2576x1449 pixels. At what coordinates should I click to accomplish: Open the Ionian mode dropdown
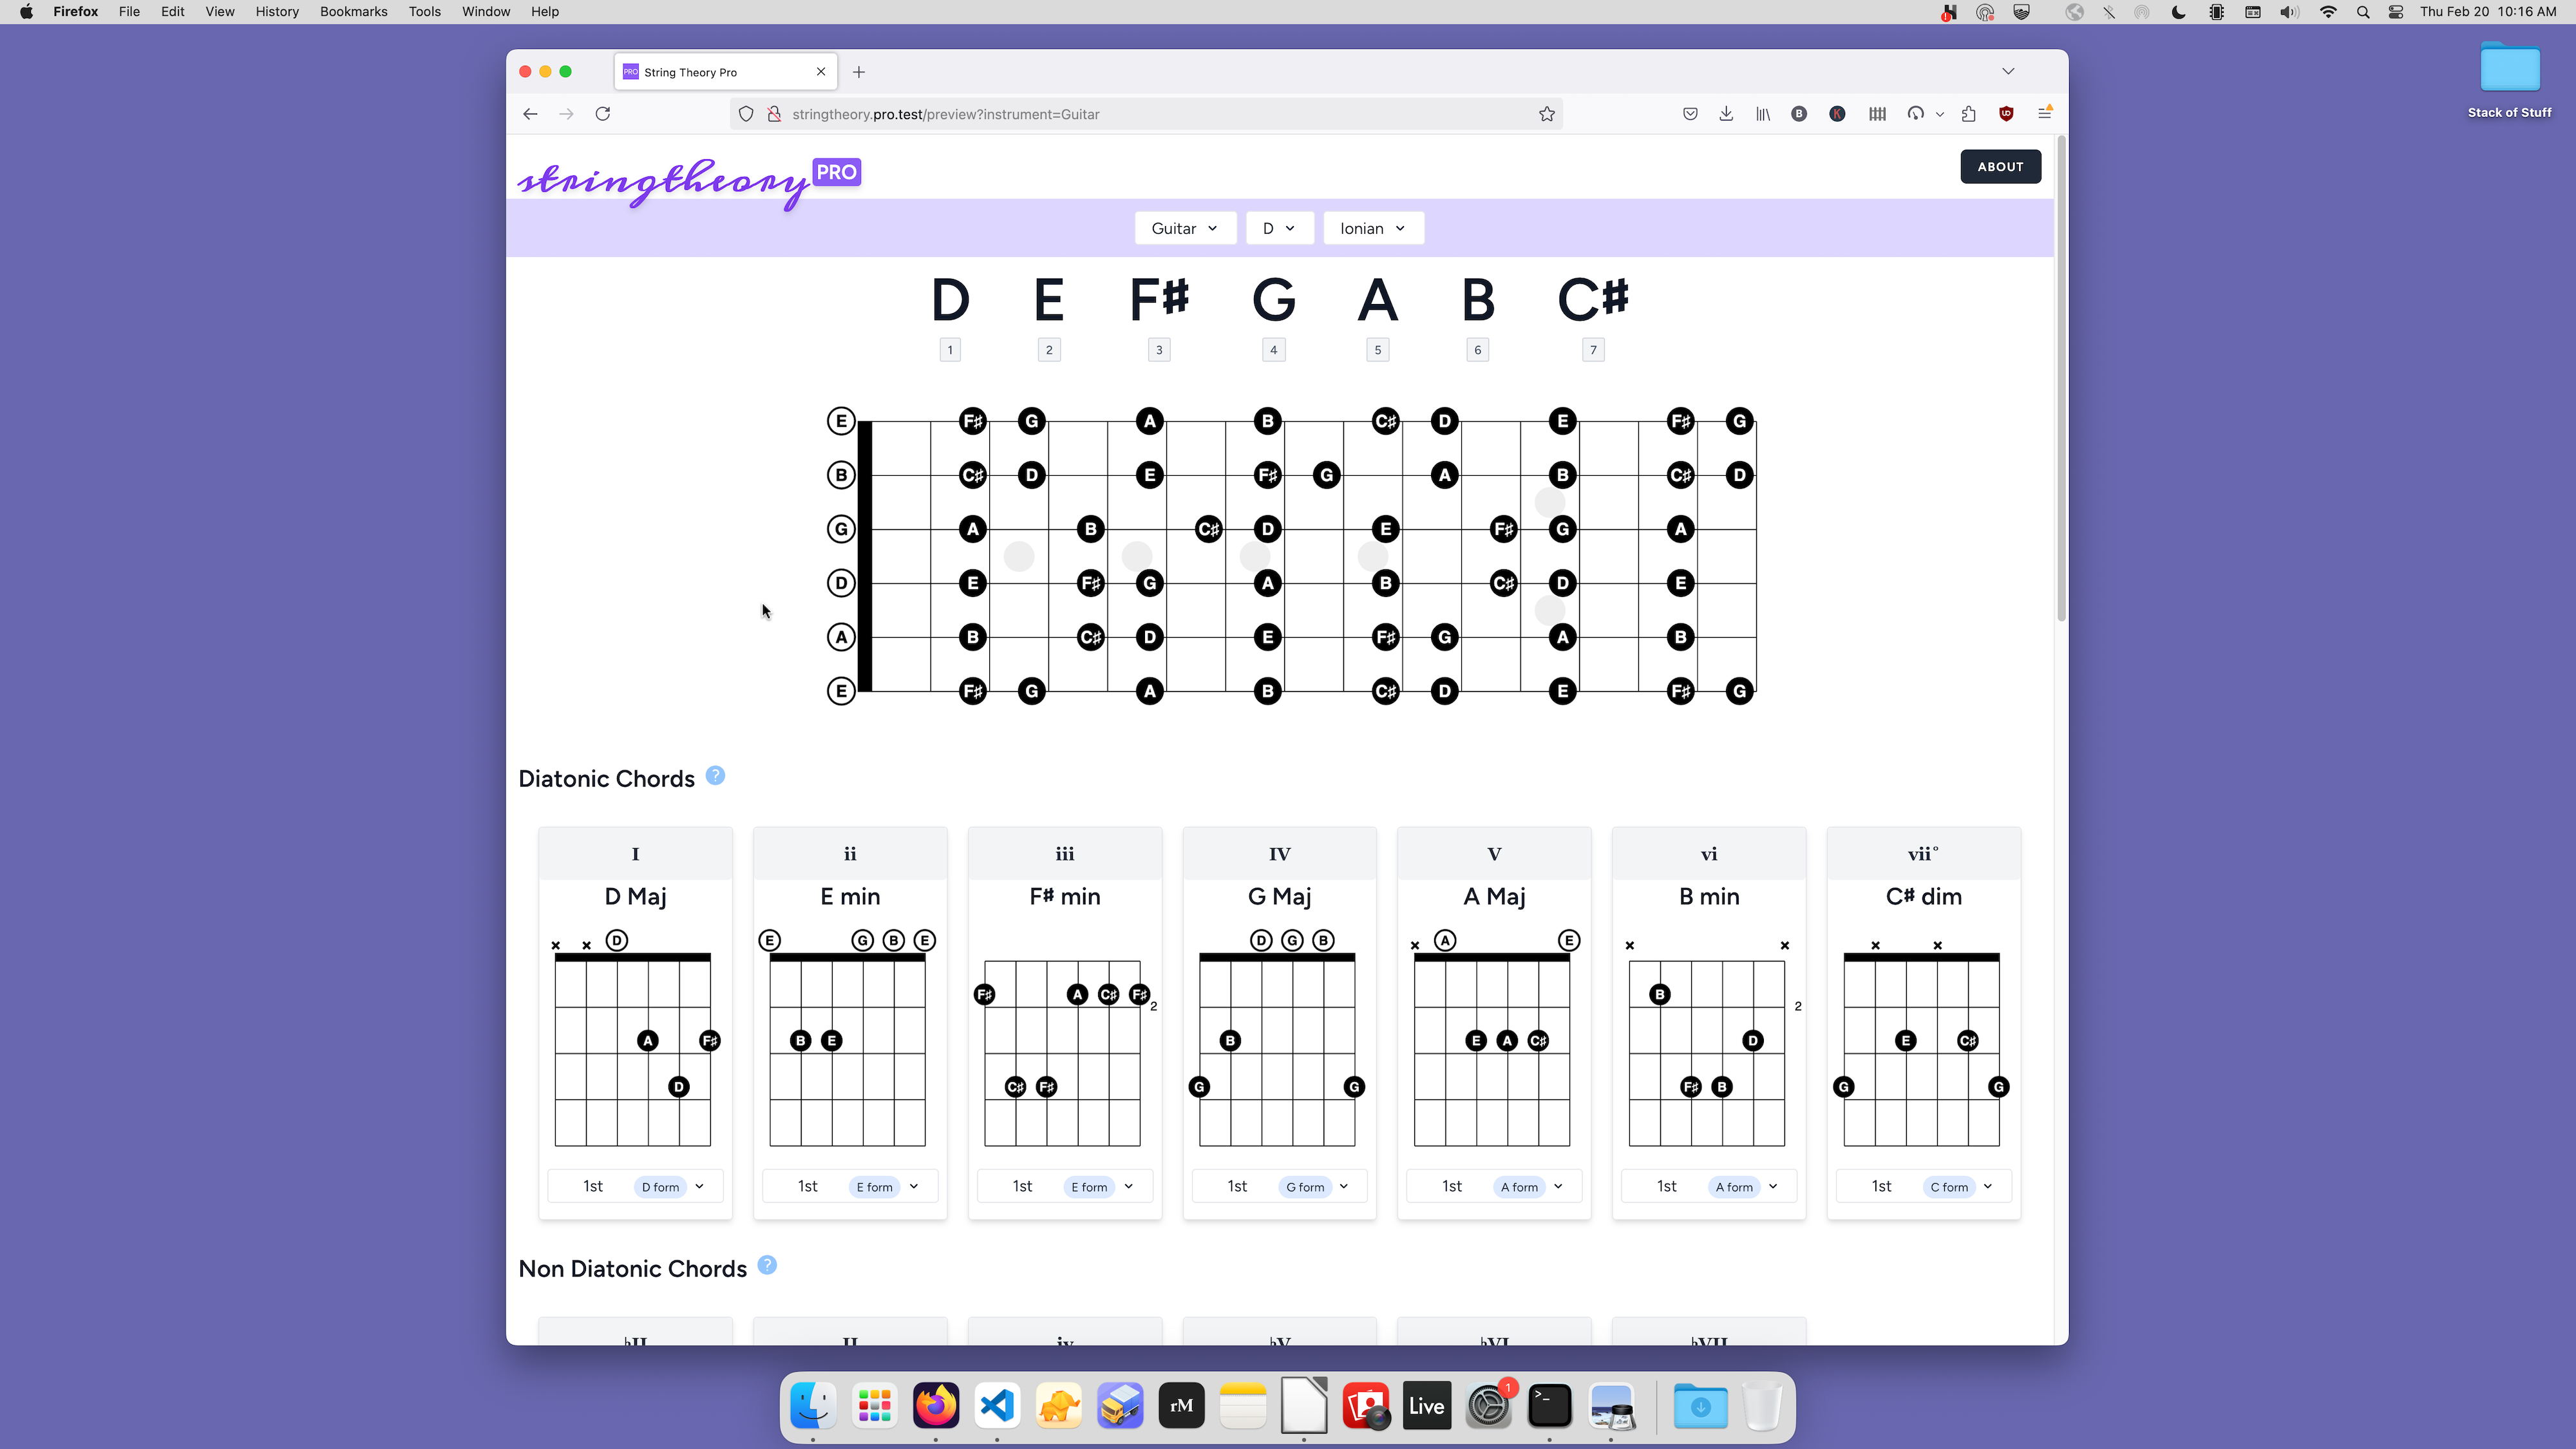click(x=1373, y=228)
